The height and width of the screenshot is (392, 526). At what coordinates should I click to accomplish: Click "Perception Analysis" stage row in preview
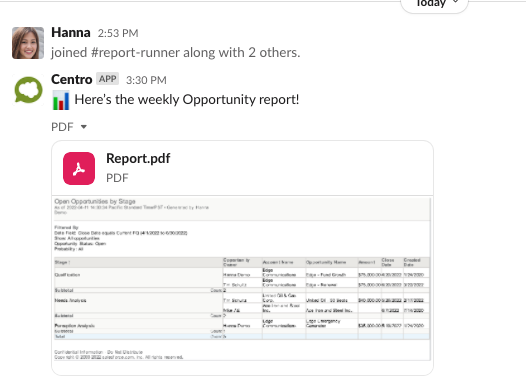tap(74, 326)
